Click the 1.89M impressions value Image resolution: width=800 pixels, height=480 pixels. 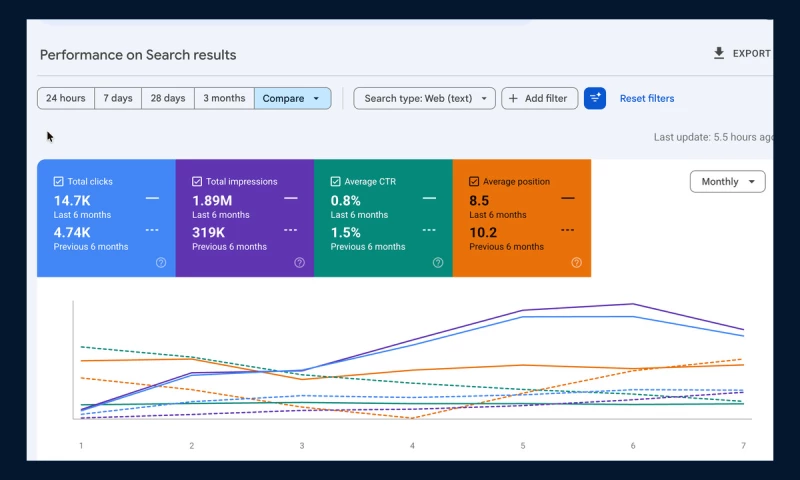[x=212, y=200]
